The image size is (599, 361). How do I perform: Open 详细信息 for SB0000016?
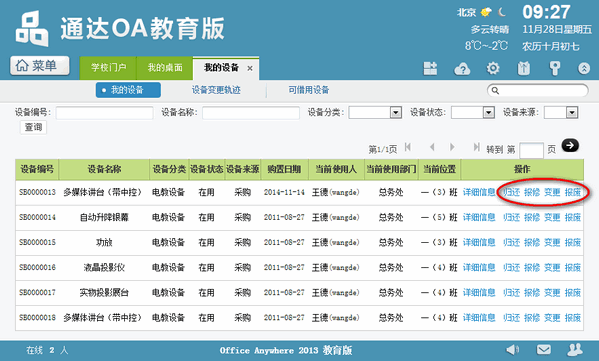coord(479,267)
